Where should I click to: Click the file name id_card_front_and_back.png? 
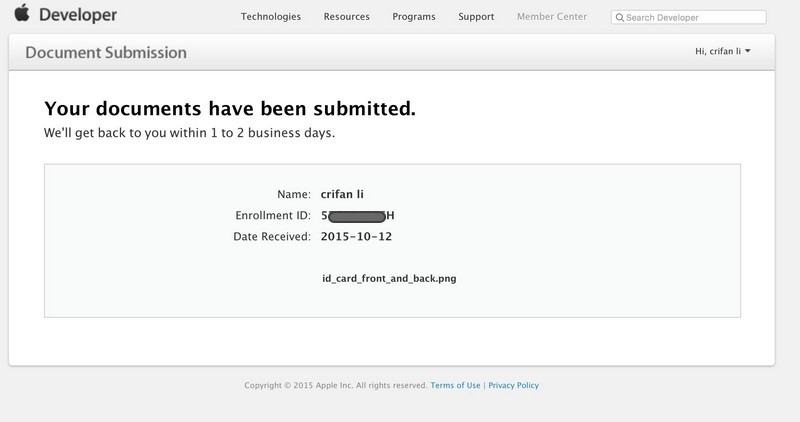point(389,279)
